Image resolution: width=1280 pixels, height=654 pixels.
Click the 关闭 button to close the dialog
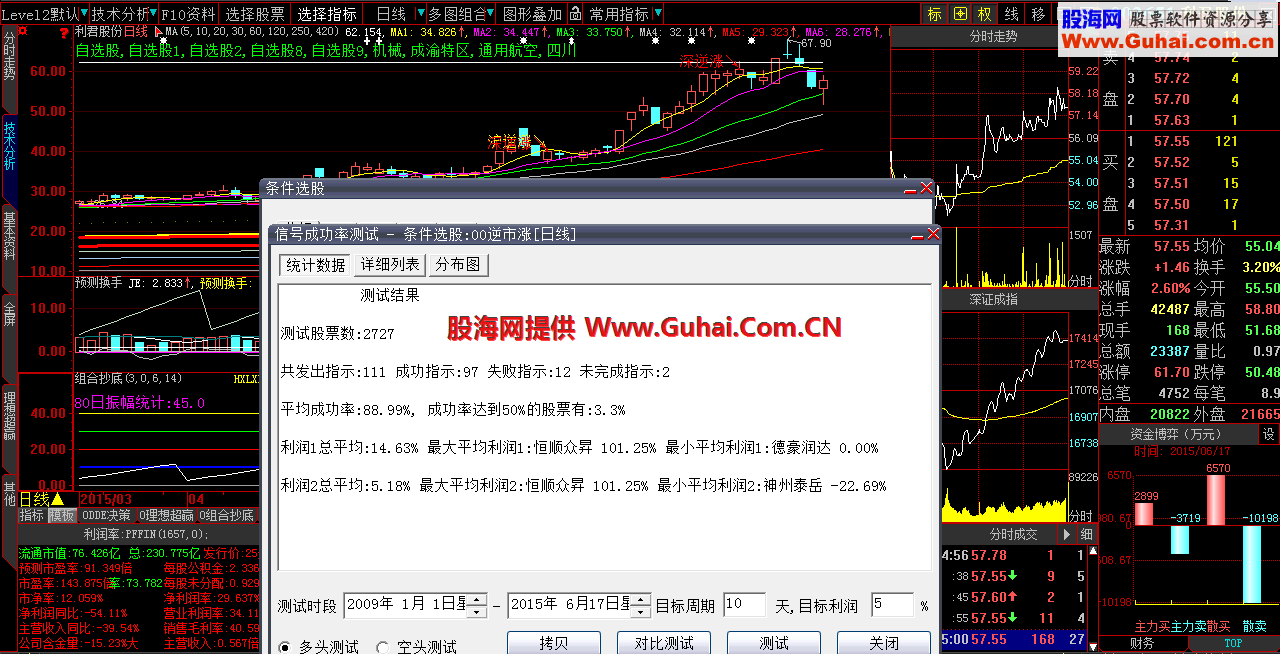point(883,644)
